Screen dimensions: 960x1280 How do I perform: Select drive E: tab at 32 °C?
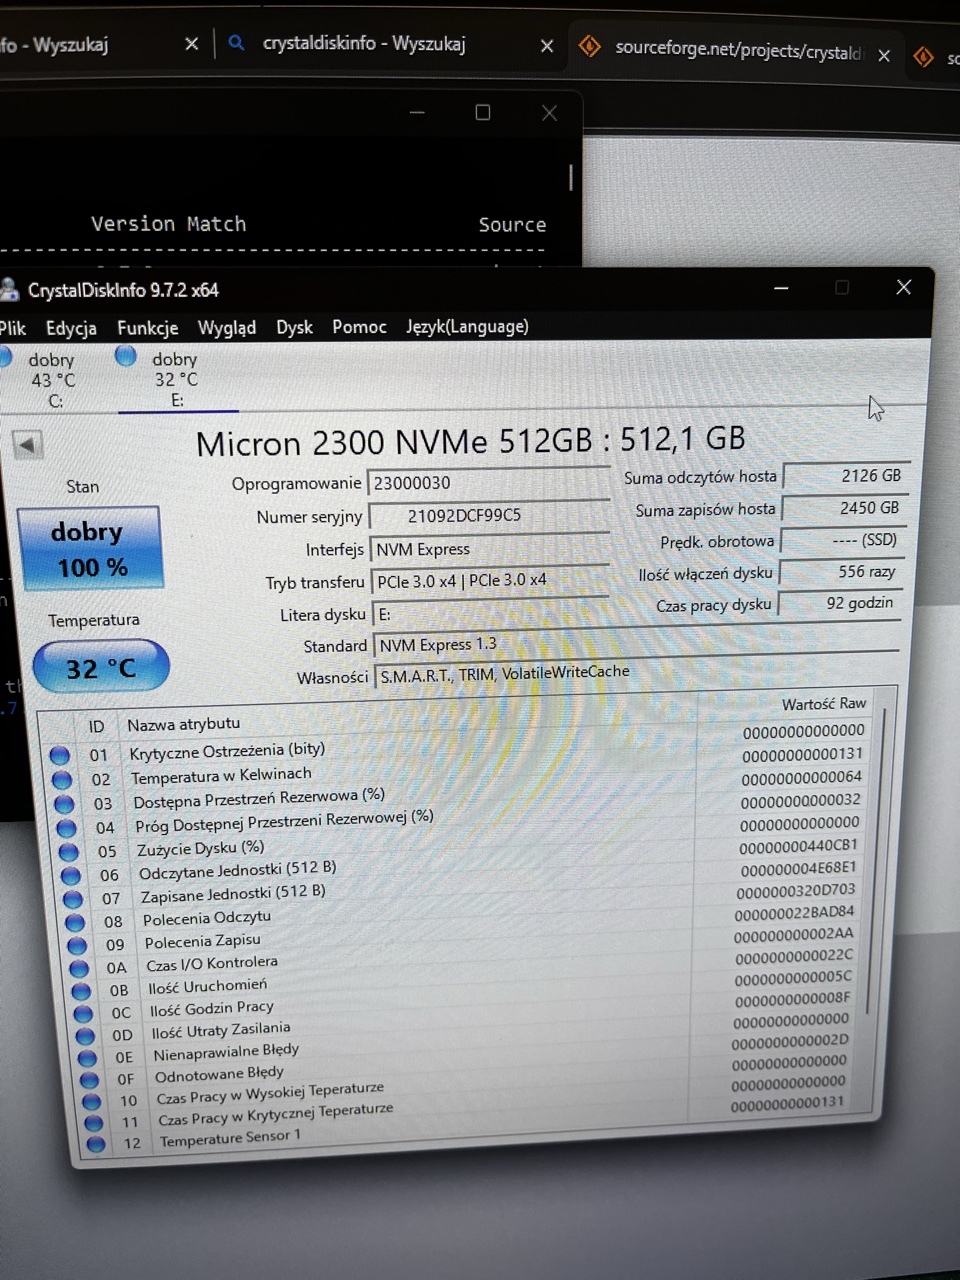pyautogui.click(x=176, y=379)
